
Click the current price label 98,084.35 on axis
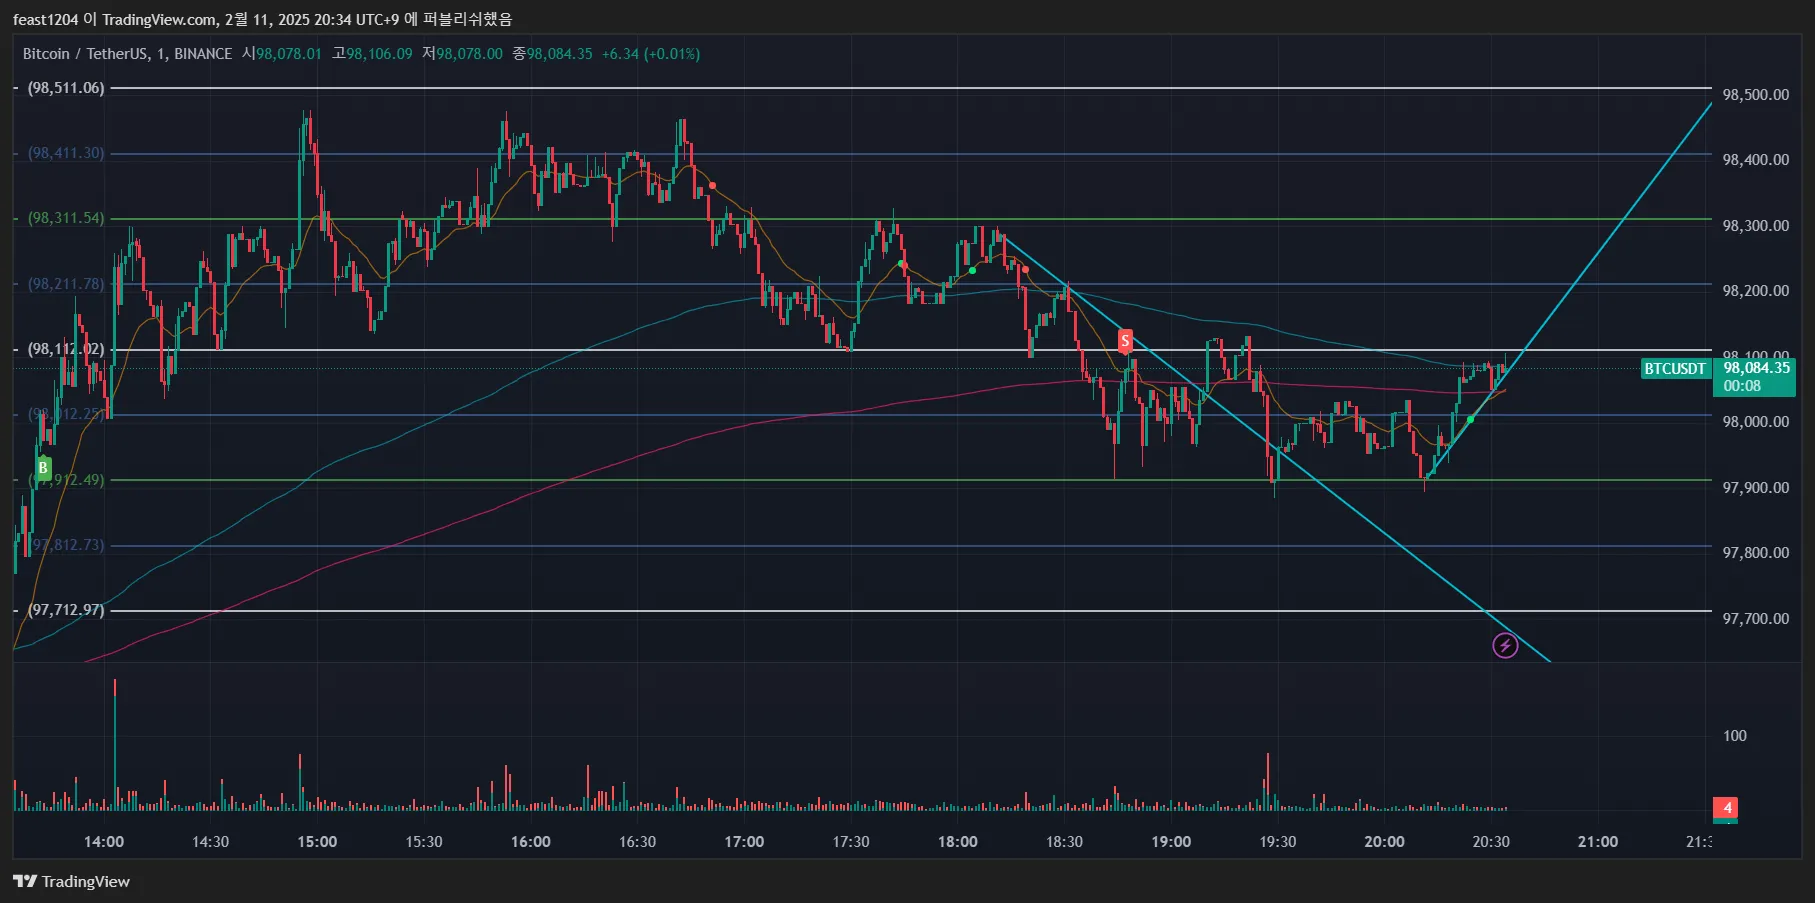[x=1756, y=368]
